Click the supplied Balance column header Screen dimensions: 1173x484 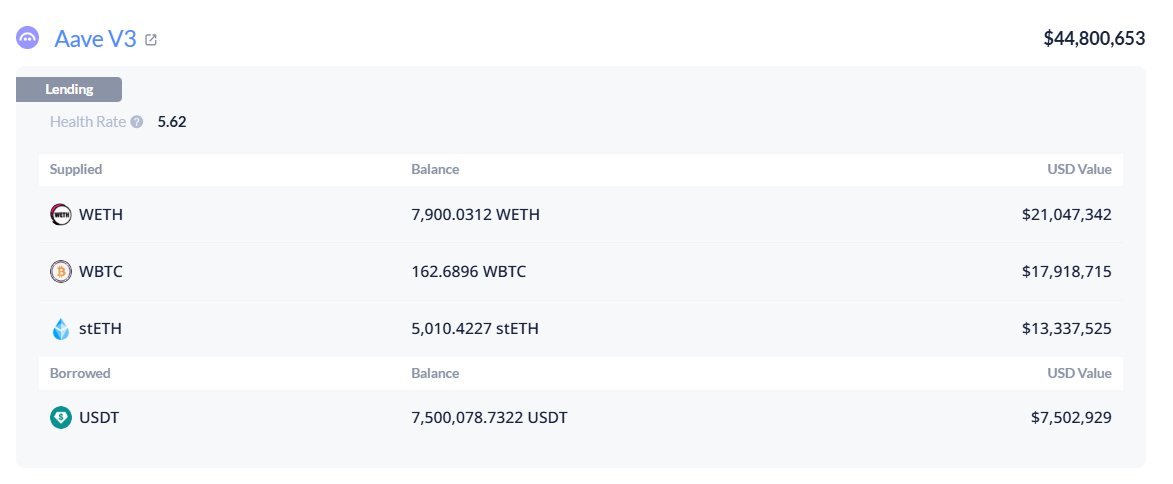pyautogui.click(x=435, y=169)
